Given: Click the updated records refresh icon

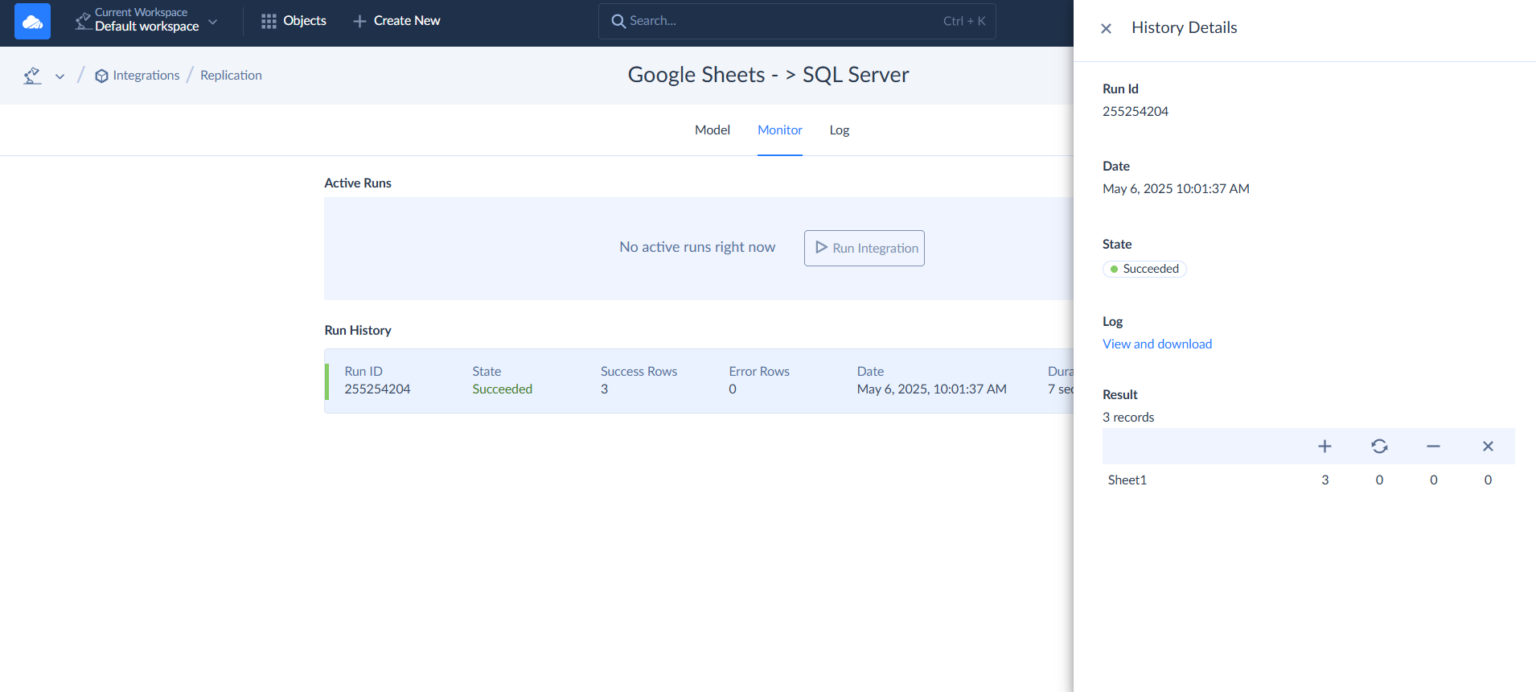Looking at the screenshot, I should point(1379,446).
